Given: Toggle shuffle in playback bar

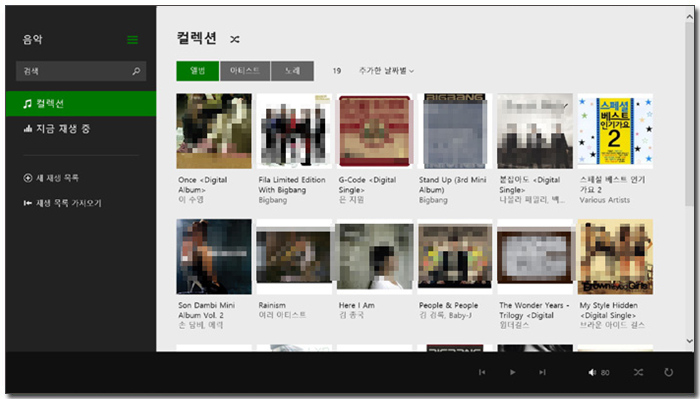Looking at the screenshot, I should click(x=638, y=372).
